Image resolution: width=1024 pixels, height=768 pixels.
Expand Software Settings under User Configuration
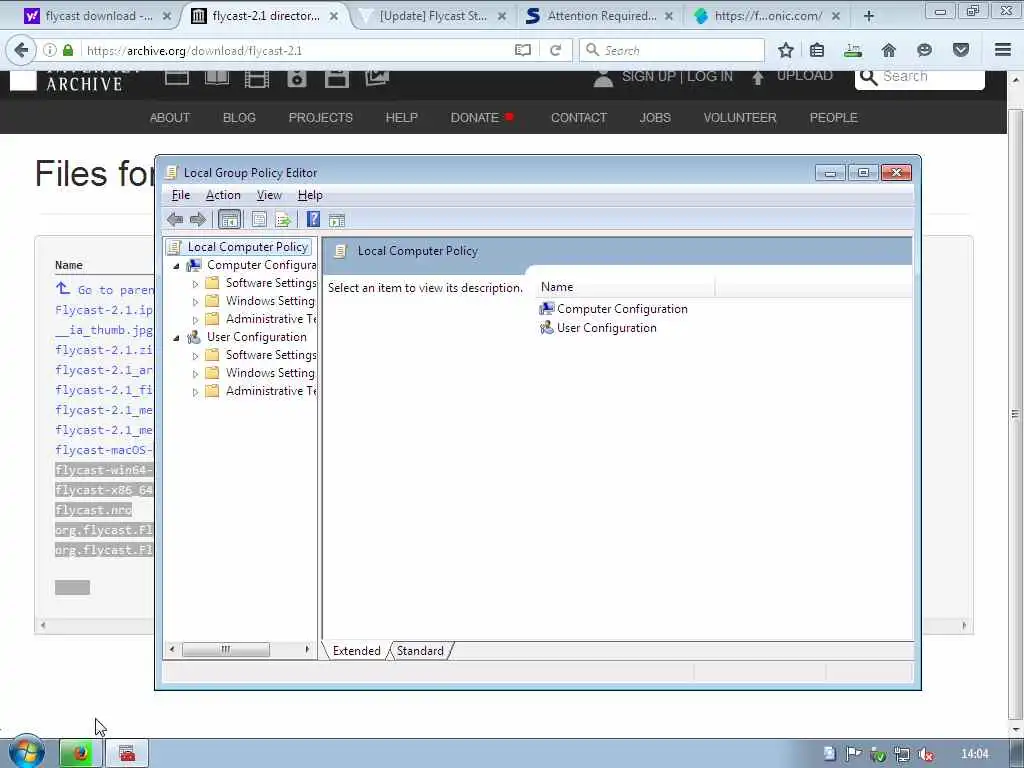tap(195, 356)
